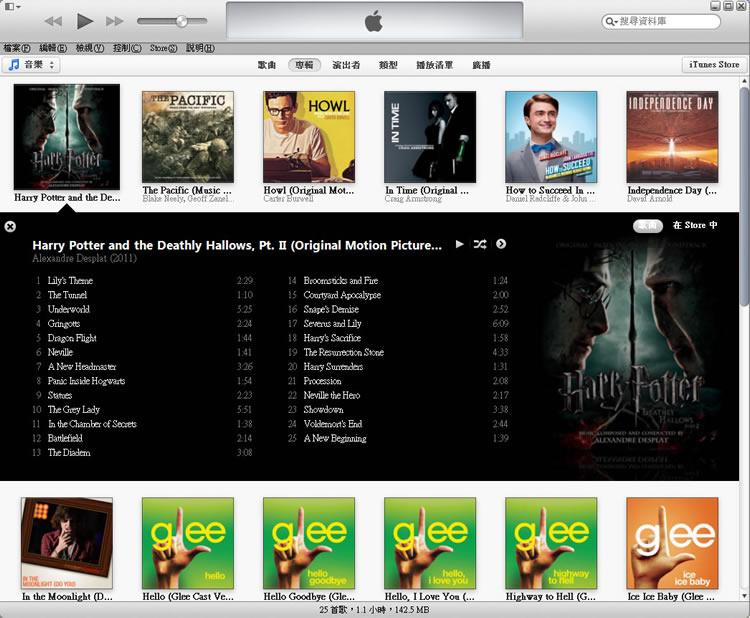Click the rewind previous track button
Screen dimensions: 750x618
53,21
